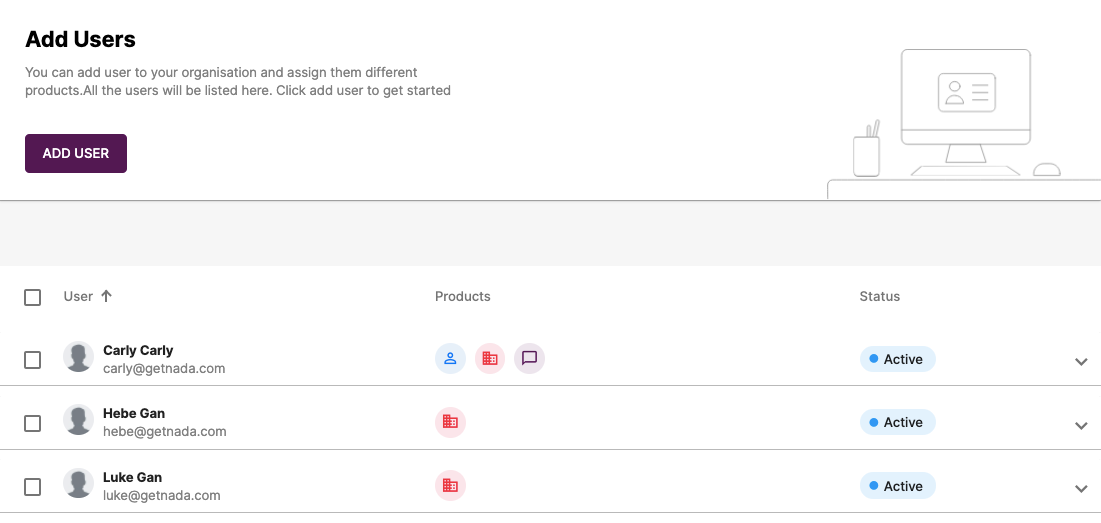Click Luke Gan's profile avatar
Image resolution: width=1101 pixels, height=523 pixels.
point(79,484)
